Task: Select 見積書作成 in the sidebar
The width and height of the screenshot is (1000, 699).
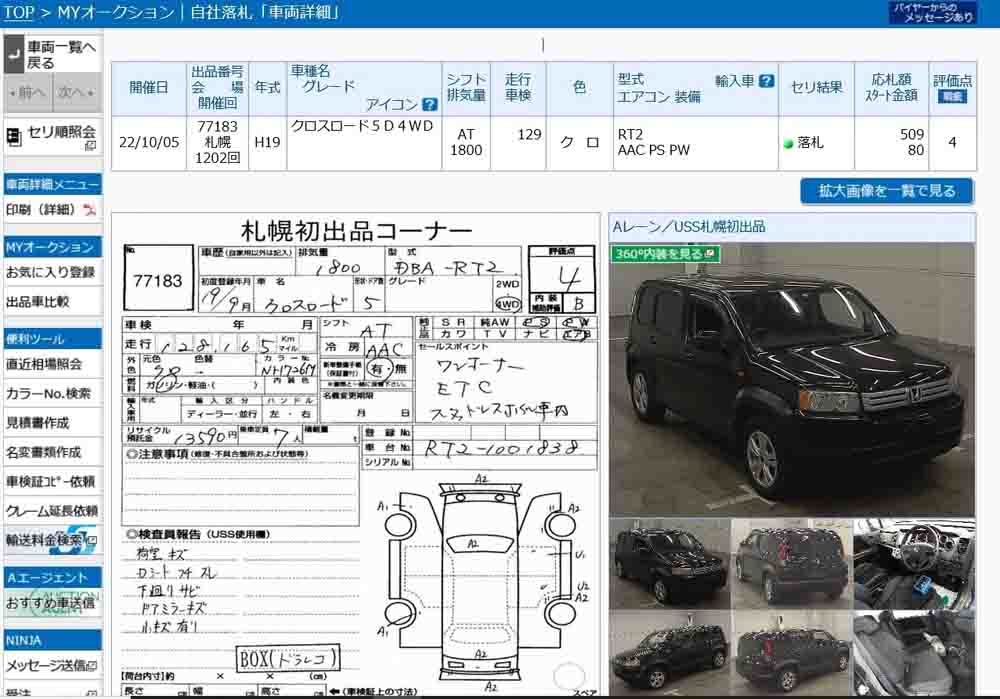Action: click(x=38, y=423)
